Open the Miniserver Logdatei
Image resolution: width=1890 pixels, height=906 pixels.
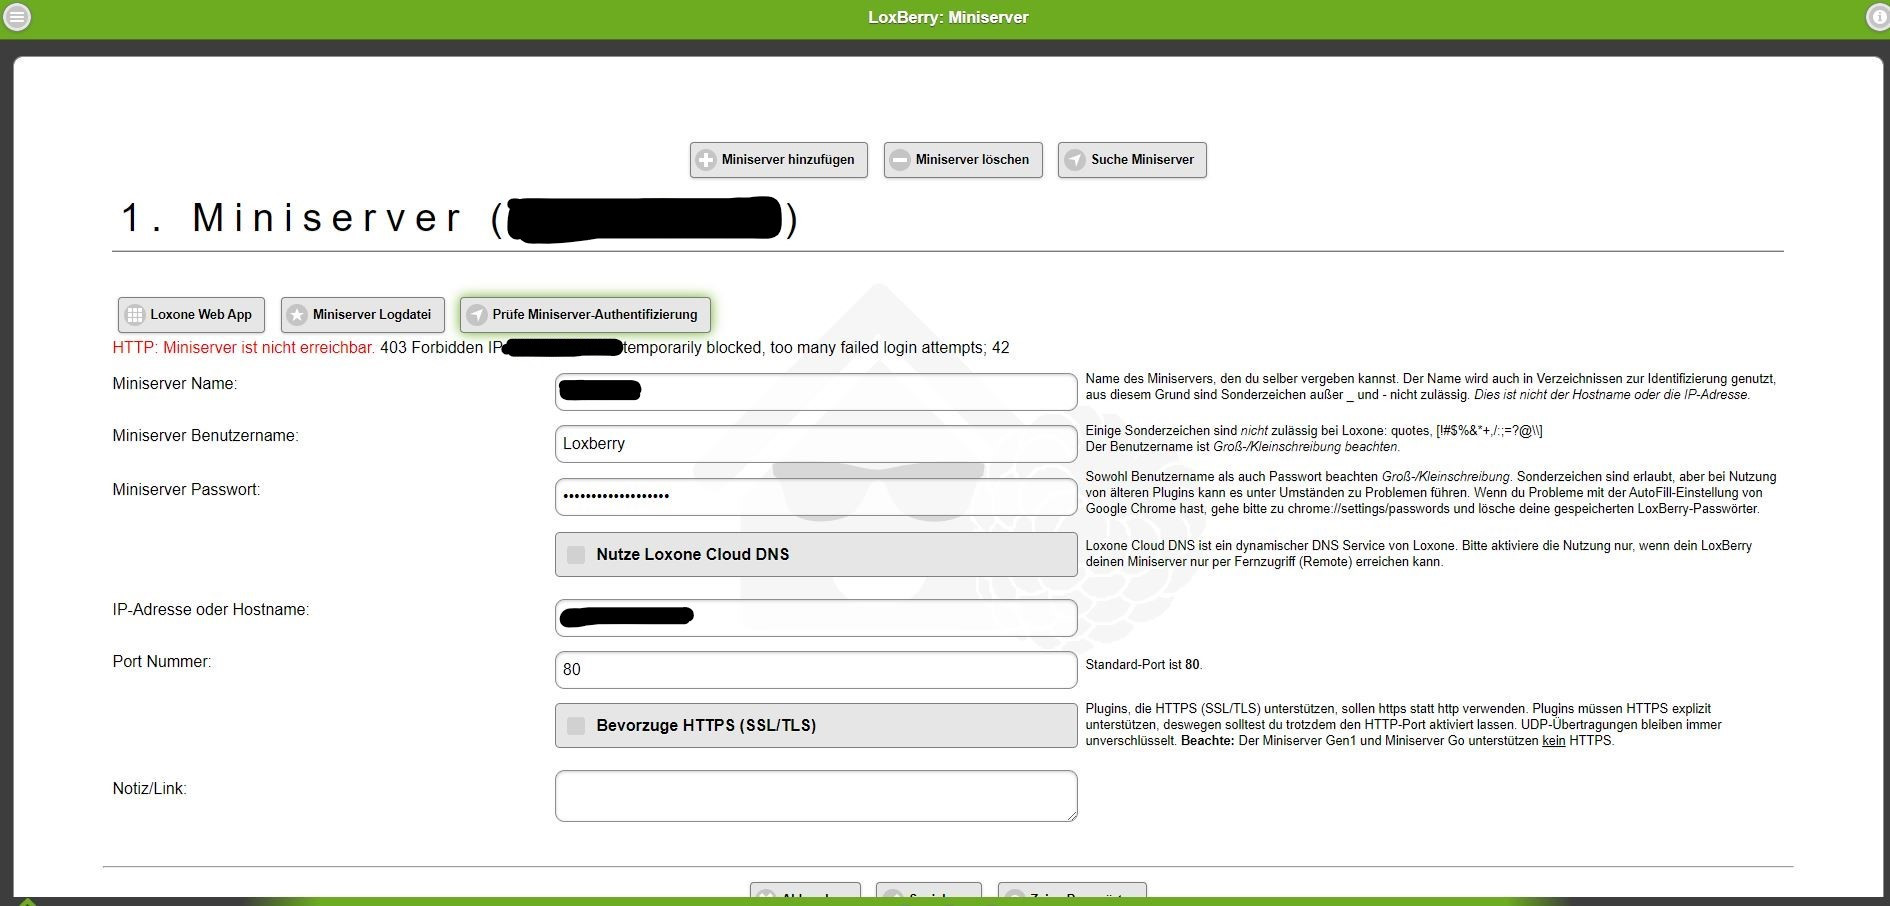click(x=362, y=315)
